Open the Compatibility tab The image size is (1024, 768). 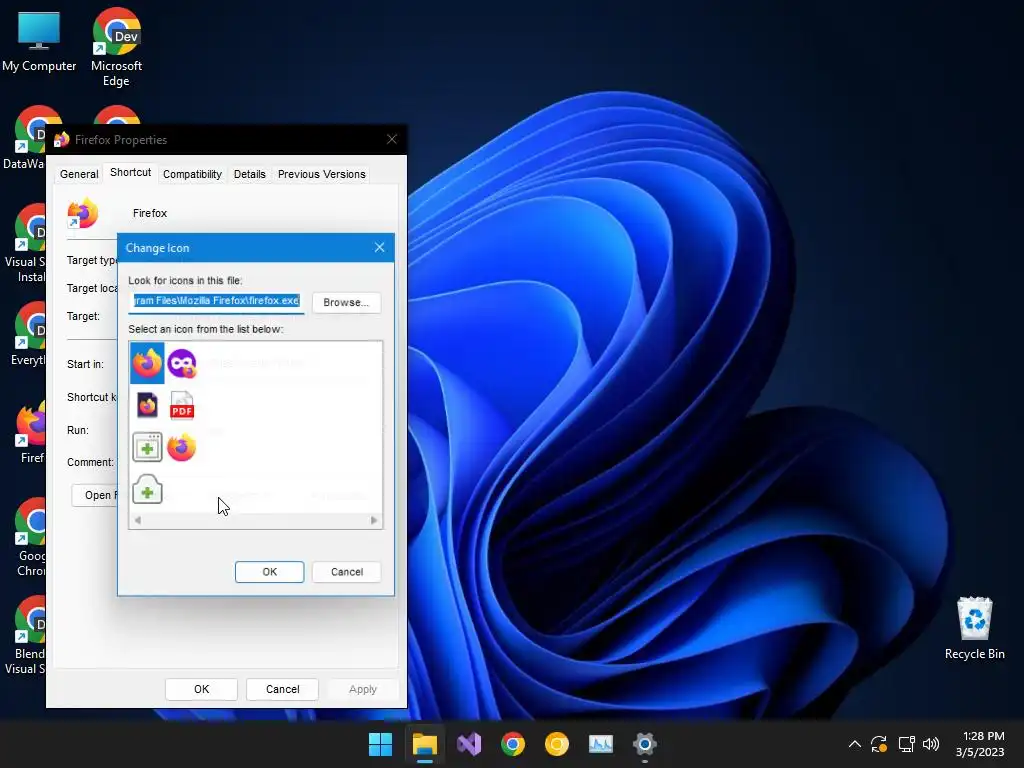point(192,174)
